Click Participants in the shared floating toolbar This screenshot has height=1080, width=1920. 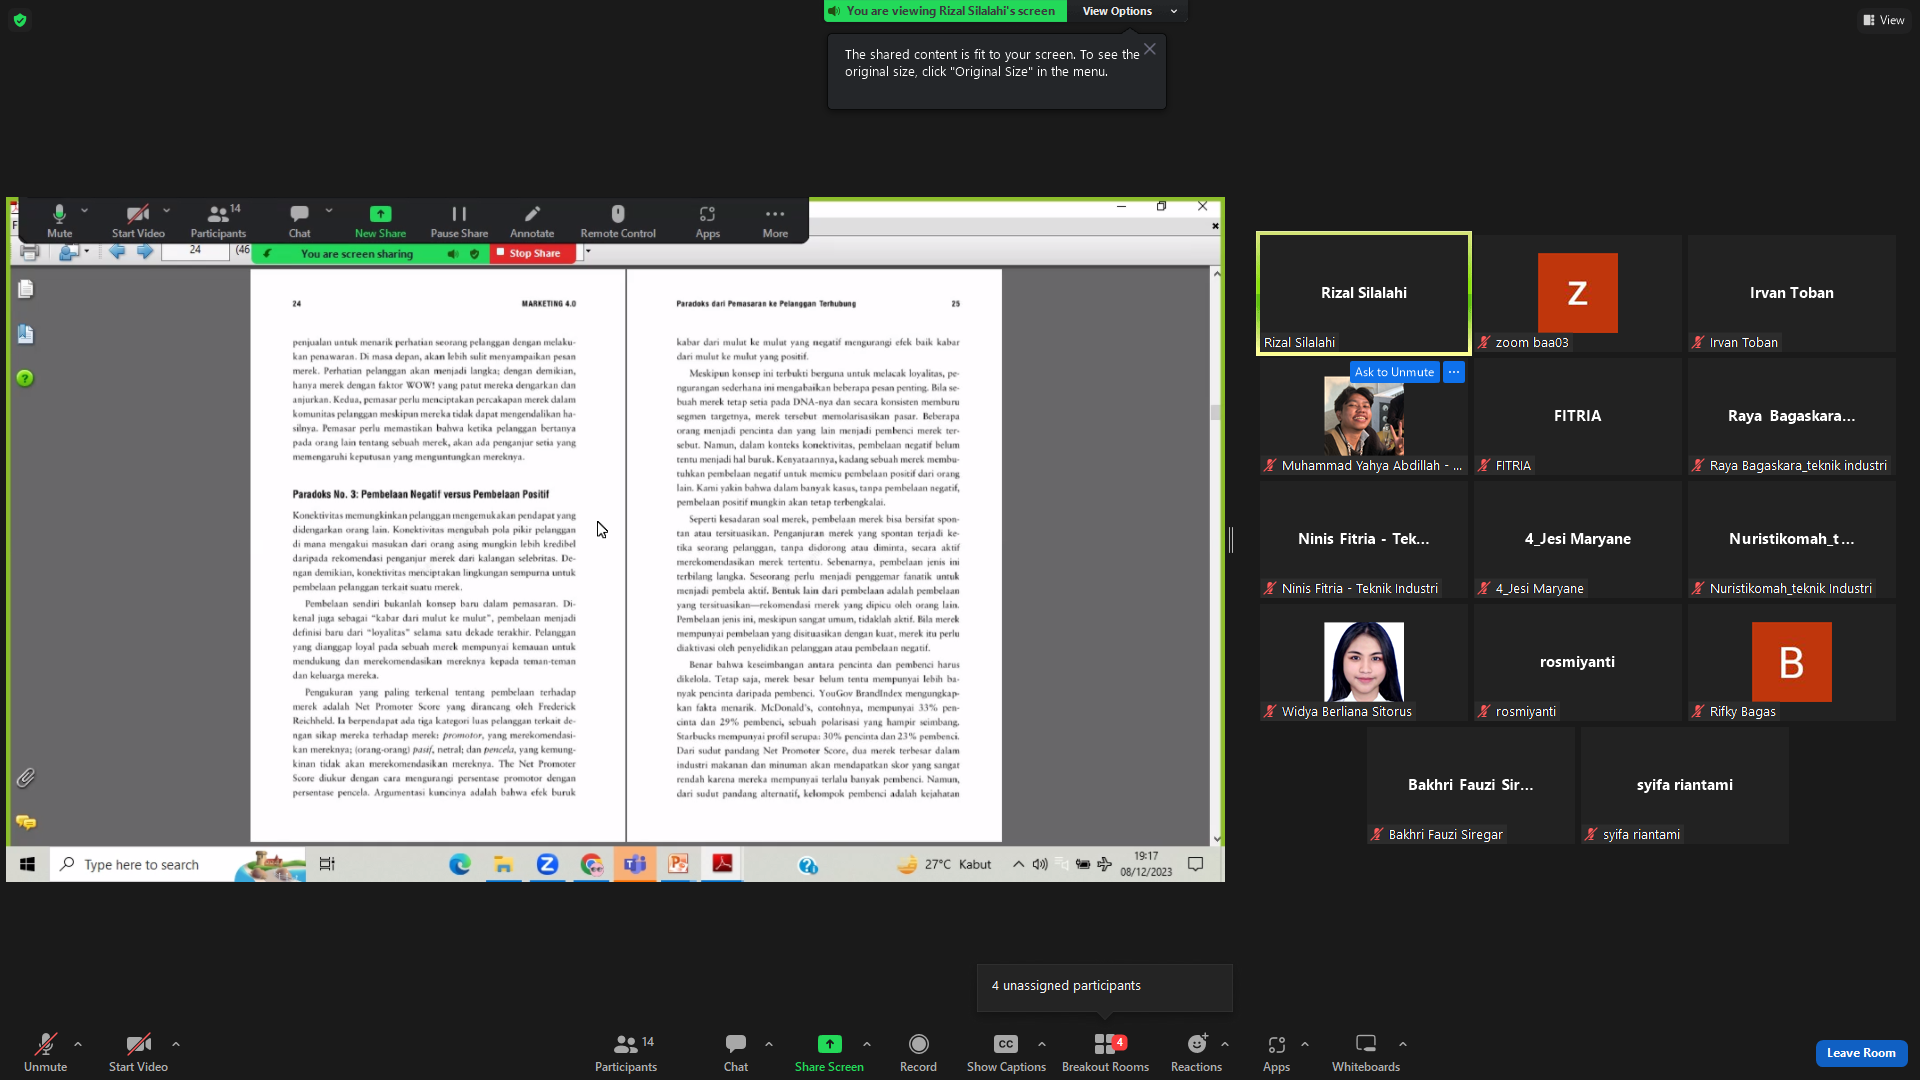click(x=218, y=221)
